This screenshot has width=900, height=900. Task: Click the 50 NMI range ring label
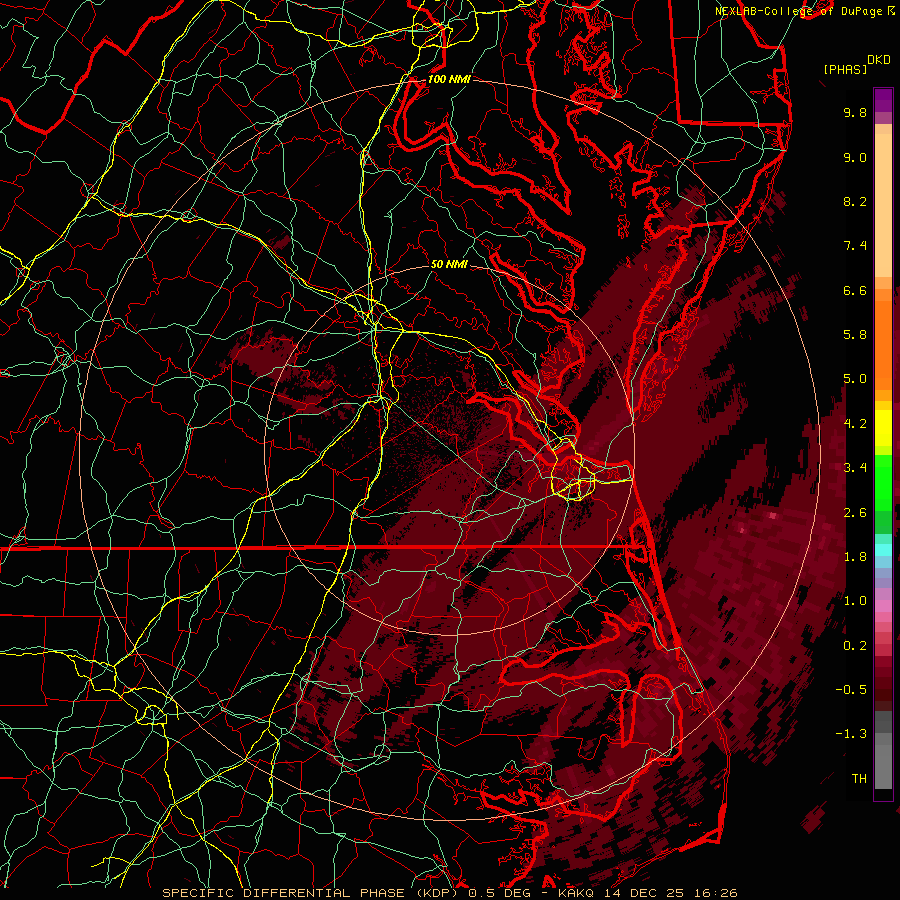click(449, 264)
